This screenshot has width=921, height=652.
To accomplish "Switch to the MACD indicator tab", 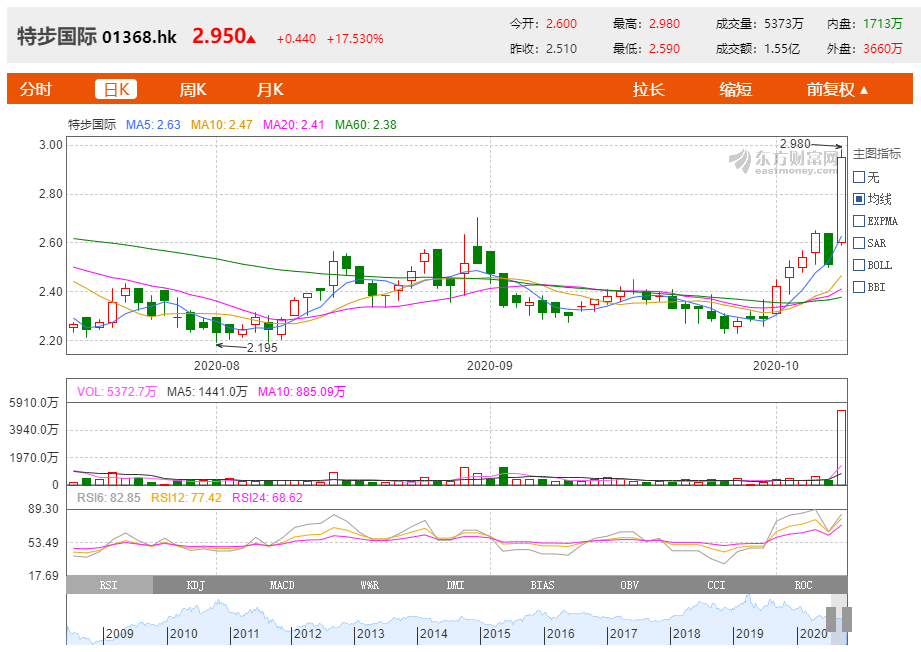I will (282, 585).
